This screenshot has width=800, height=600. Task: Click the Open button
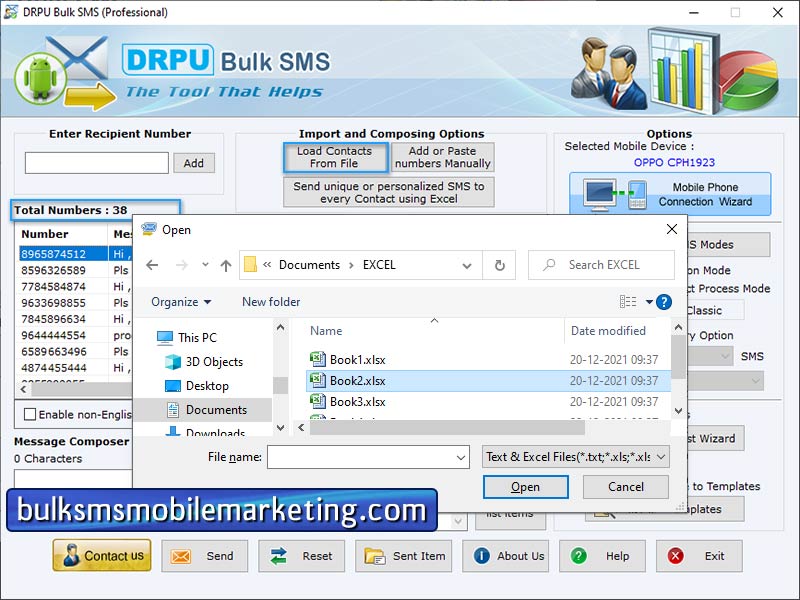pyautogui.click(x=525, y=487)
